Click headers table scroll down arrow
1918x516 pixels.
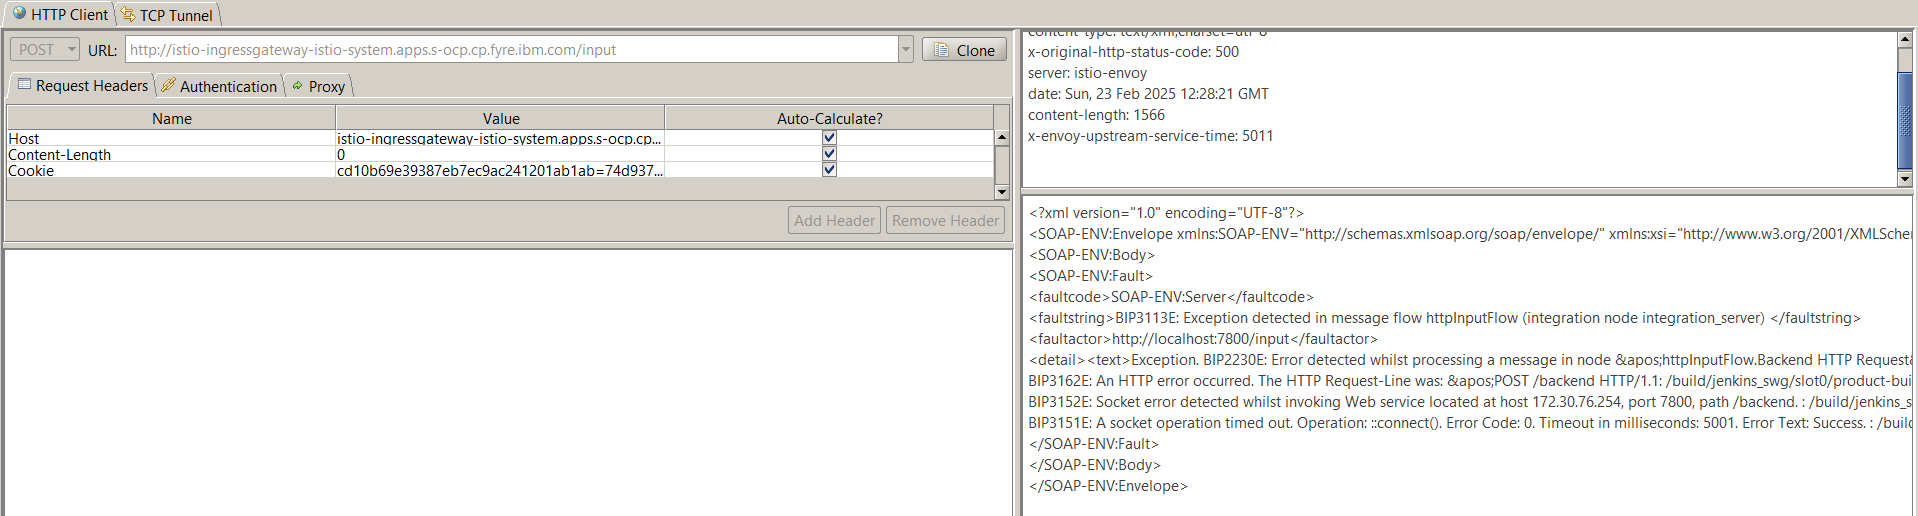tap(1001, 191)
